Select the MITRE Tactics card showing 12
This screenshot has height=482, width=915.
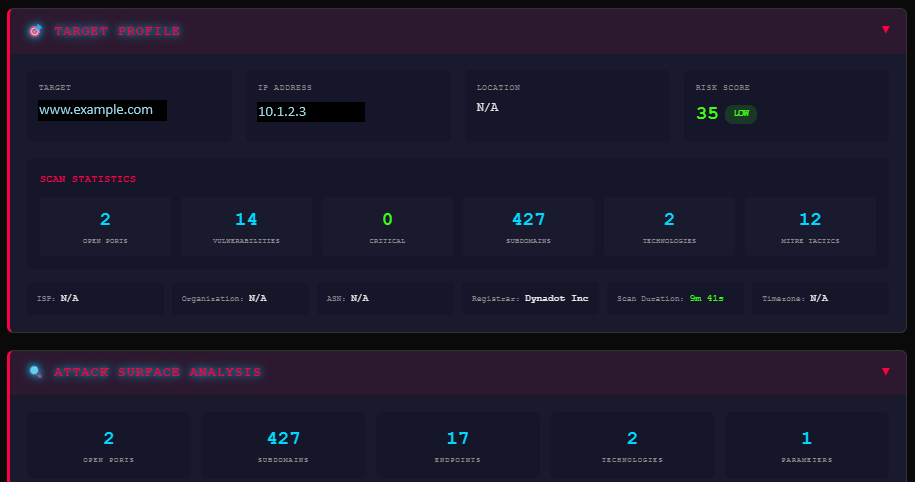point(810,227)
